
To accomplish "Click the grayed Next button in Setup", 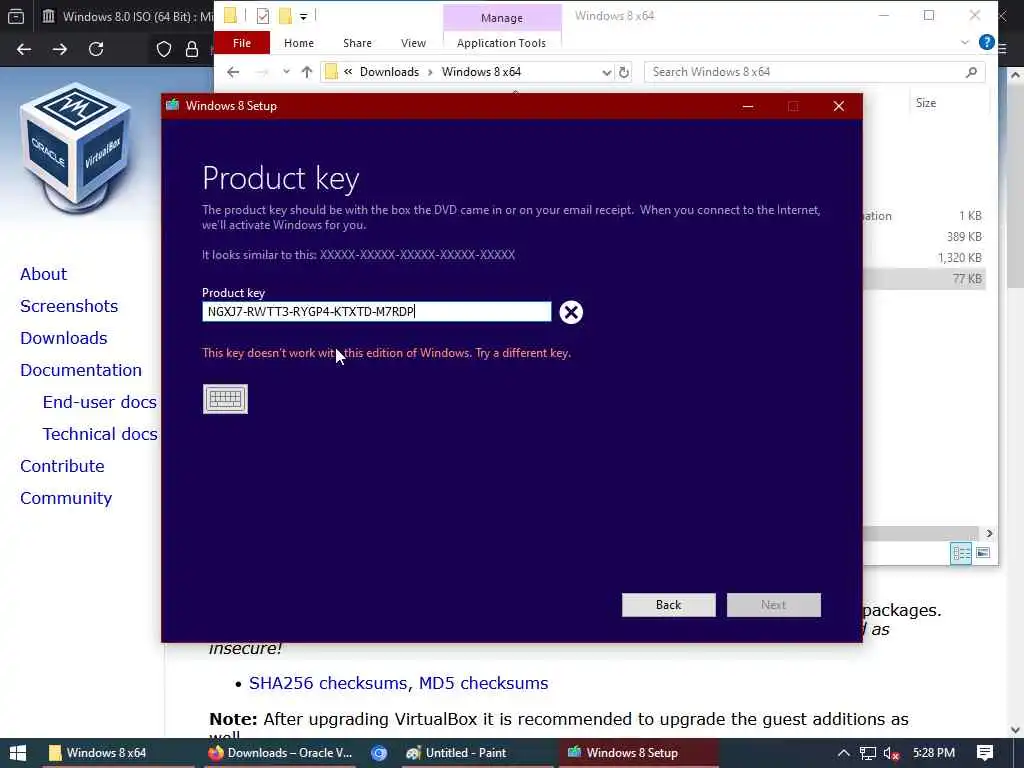I will (774, 605).
